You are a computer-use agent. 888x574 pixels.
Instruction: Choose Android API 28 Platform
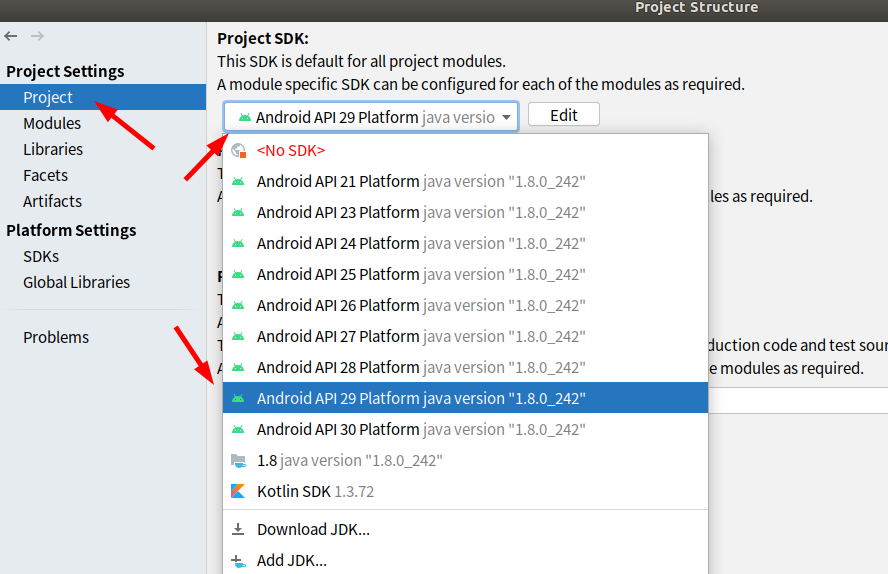pyautogui.click(x=466, y=367)
